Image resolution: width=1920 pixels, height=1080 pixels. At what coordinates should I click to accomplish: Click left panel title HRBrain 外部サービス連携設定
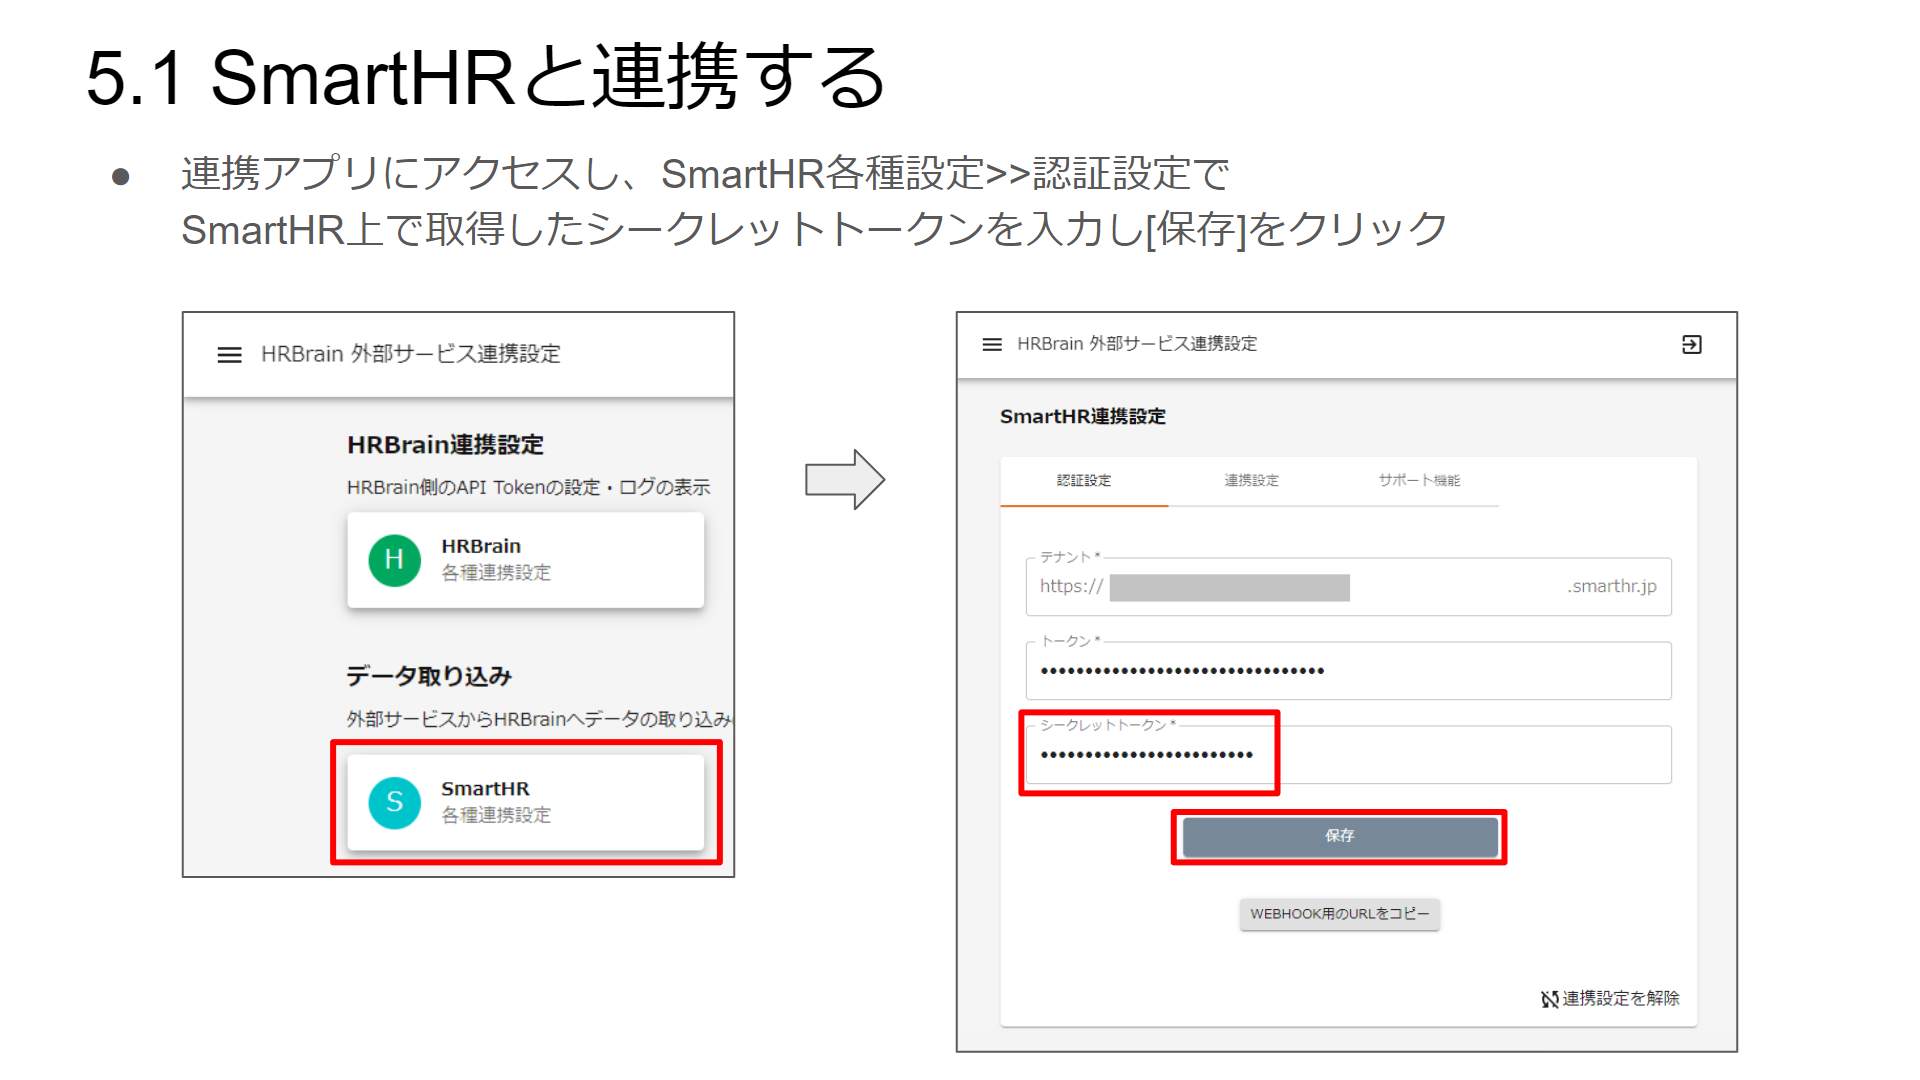pos(411,354)
